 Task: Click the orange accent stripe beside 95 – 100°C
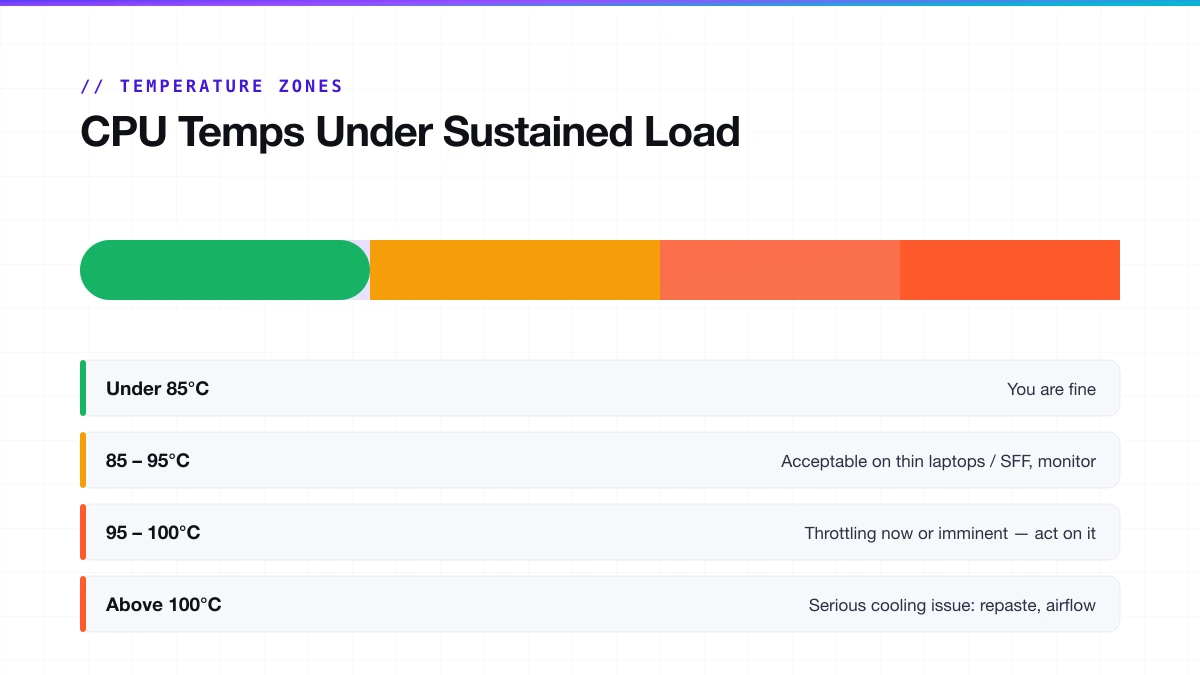click(x=83, y=532)
